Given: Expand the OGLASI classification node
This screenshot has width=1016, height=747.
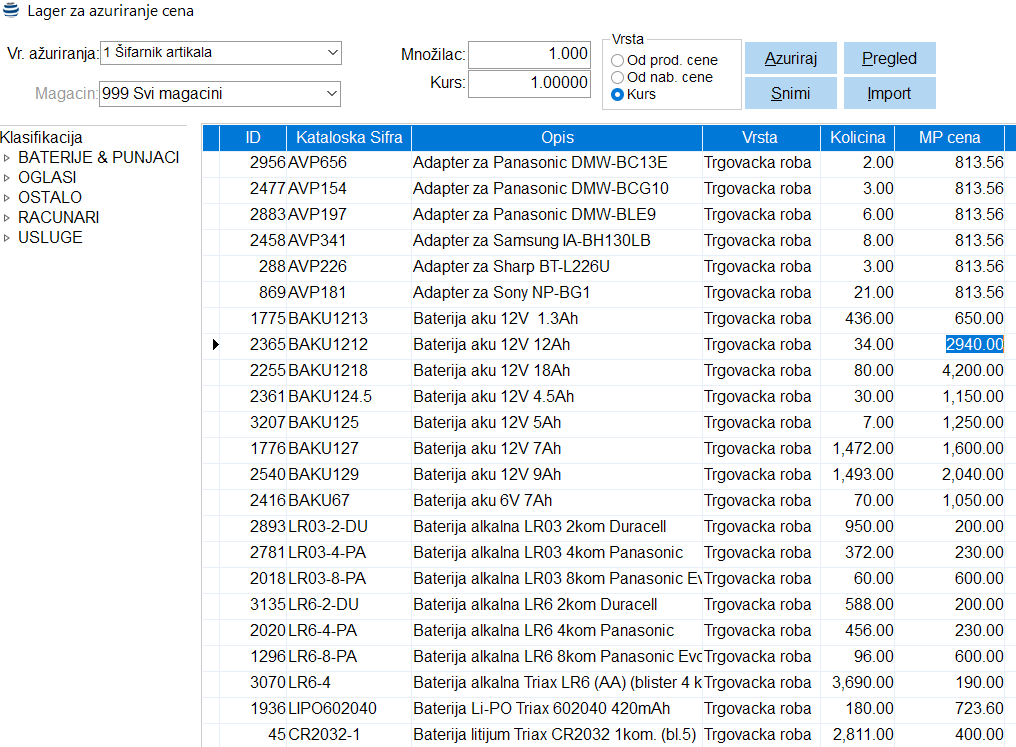Looking at the screenshot, I should pos(7,178).
